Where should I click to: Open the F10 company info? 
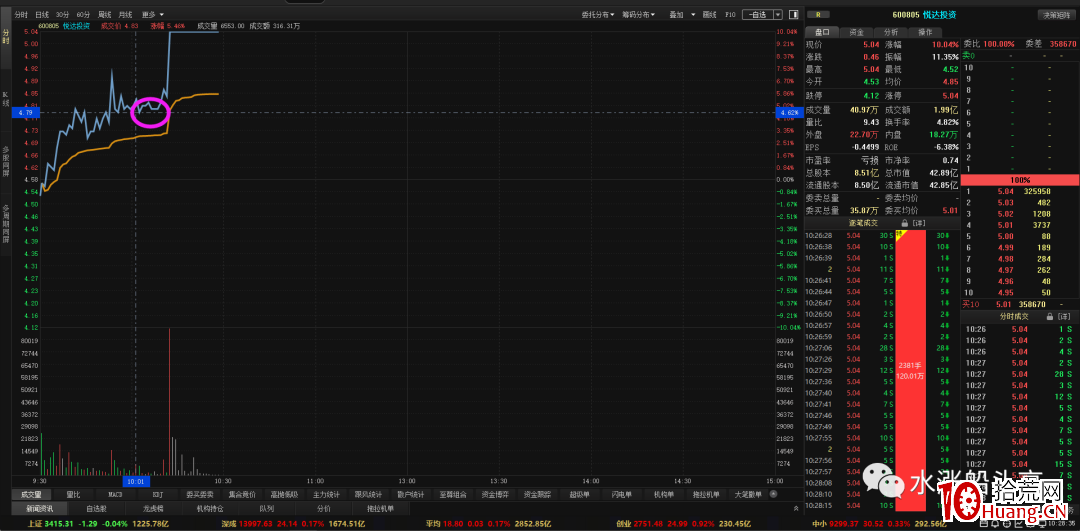pos(730,14)
